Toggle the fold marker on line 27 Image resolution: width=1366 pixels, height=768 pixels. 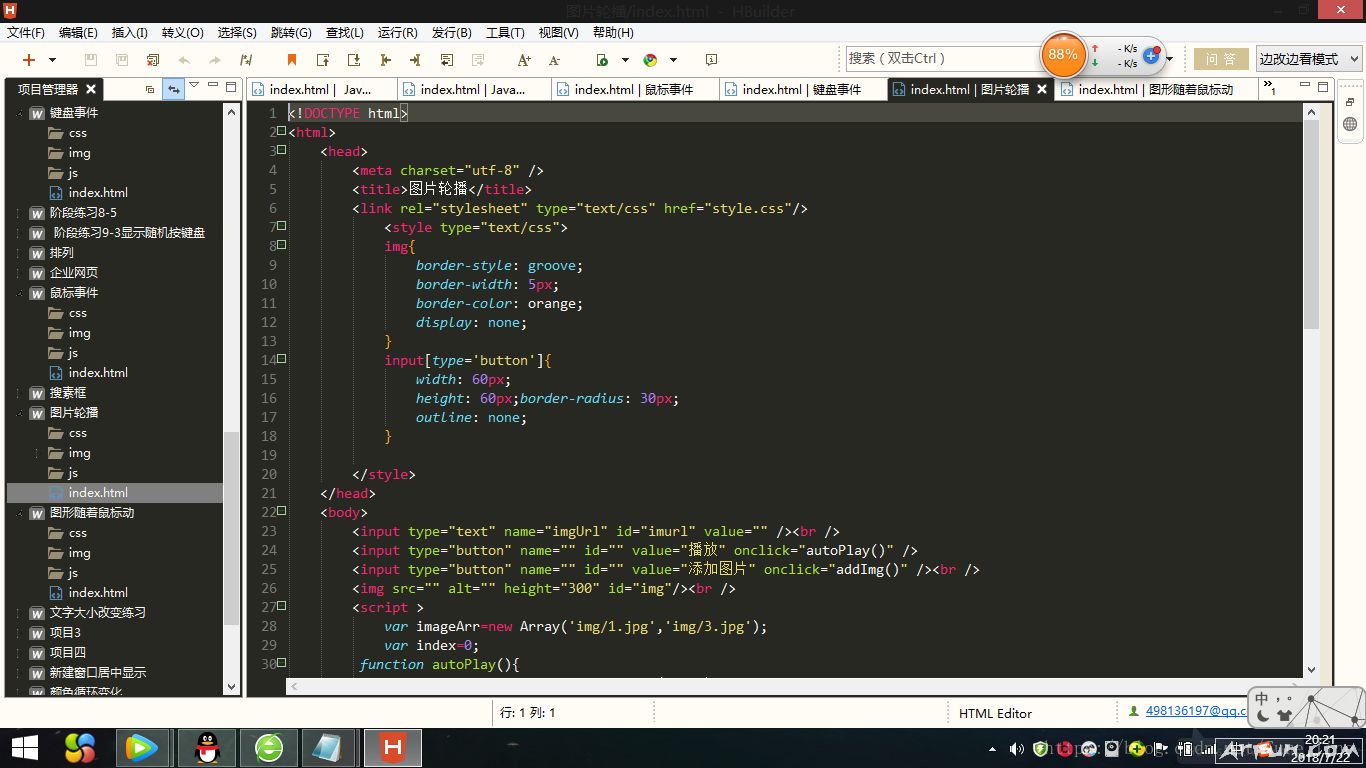click(x=282, y=607)
